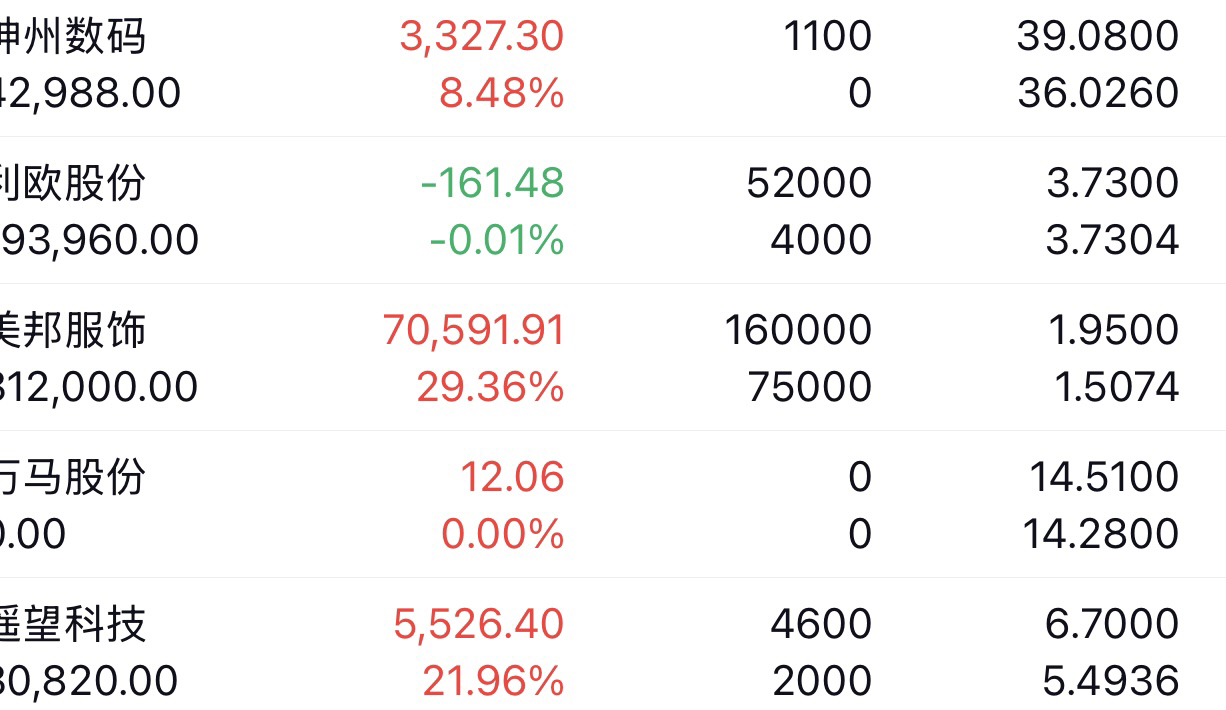This screenshot has width=1226, height=710.
Task: Click the 14.5100 current price
Action: pyautogui.click(x=1104, y=477)
